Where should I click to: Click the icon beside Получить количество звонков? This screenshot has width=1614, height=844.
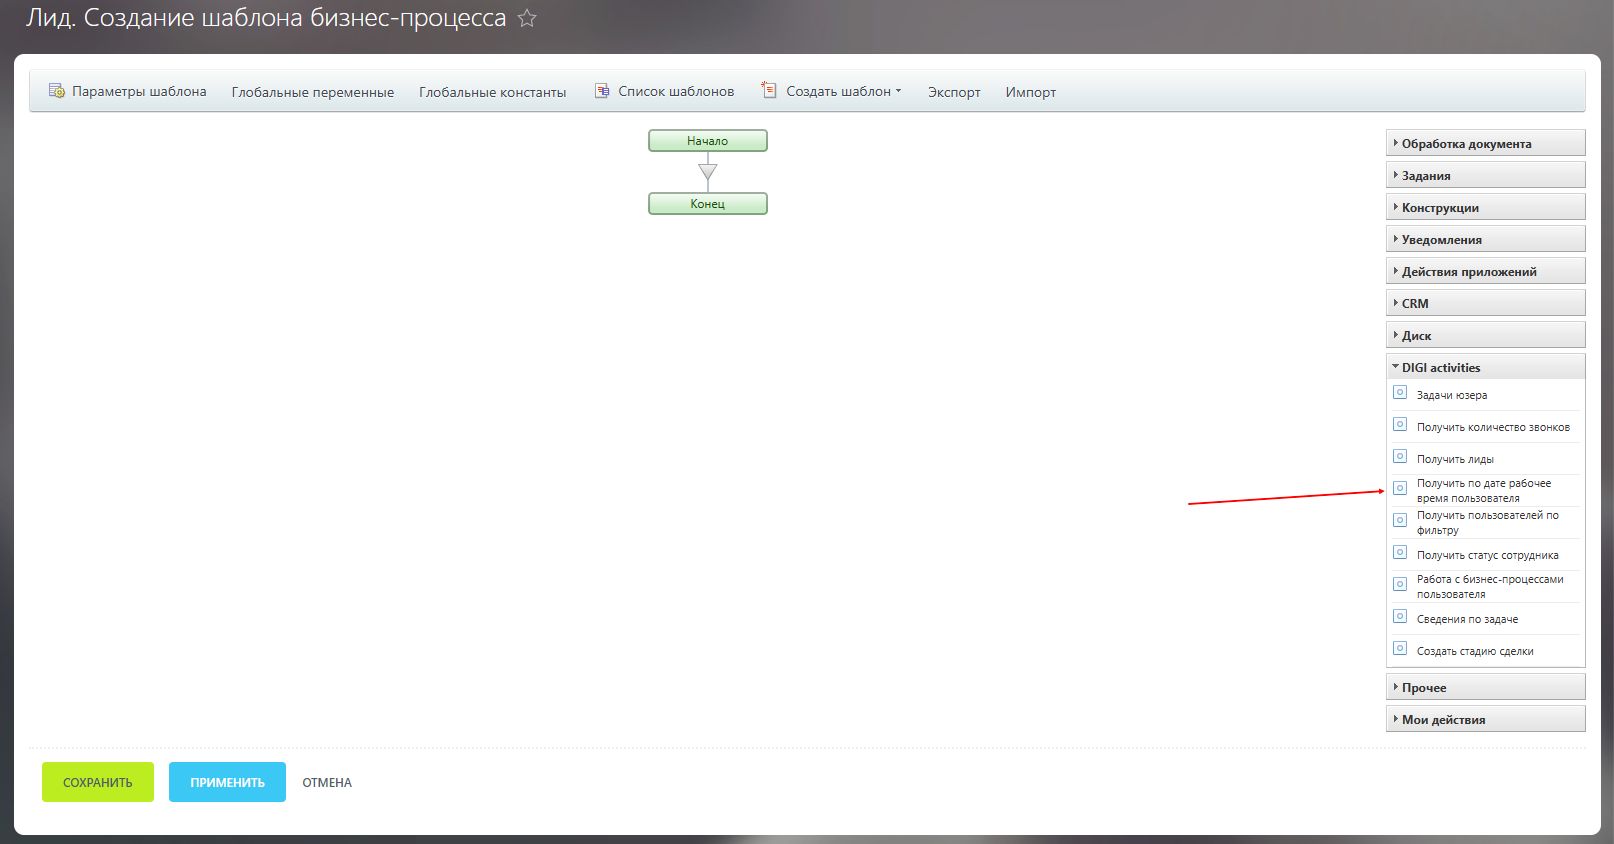[1400, 424]
